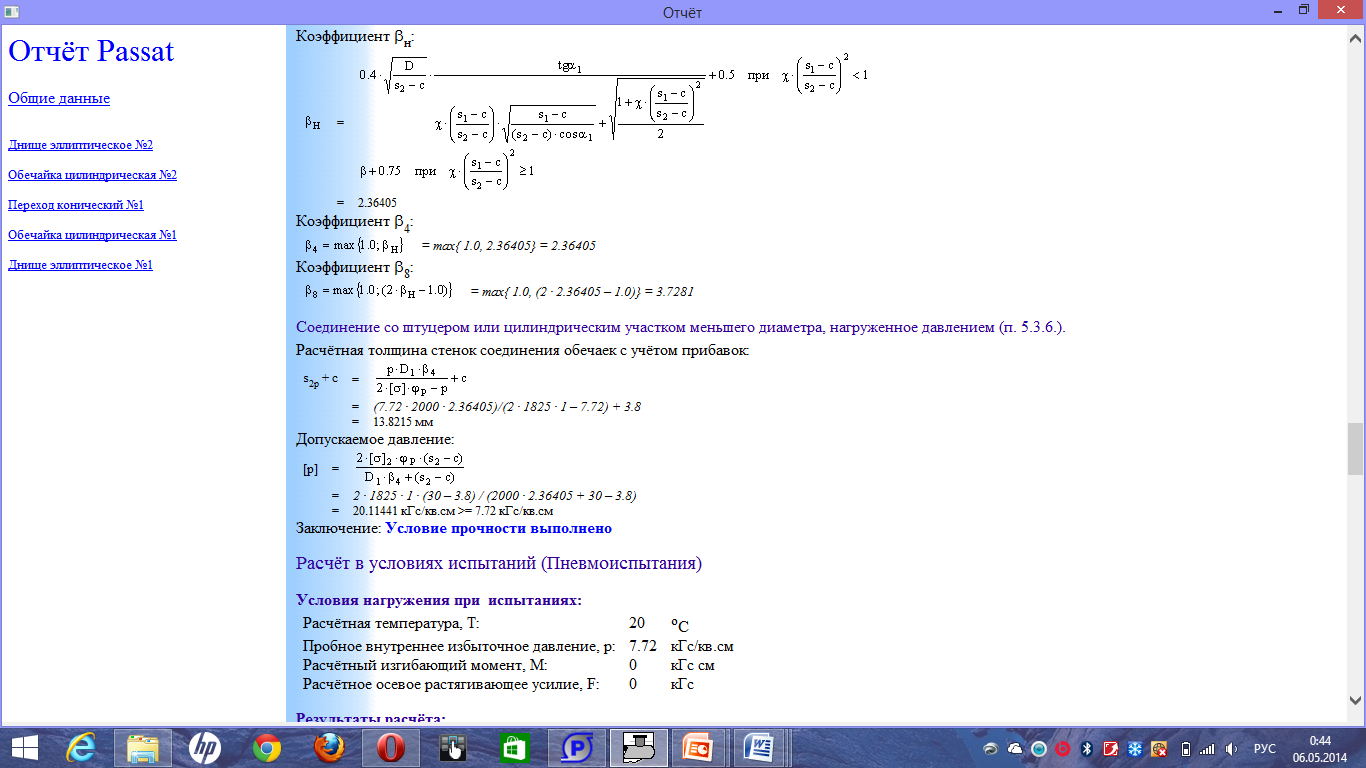Switch to the Passat taskbar icon
The width and height of the screenshot is (1366, 768).
tap(576, 747)
